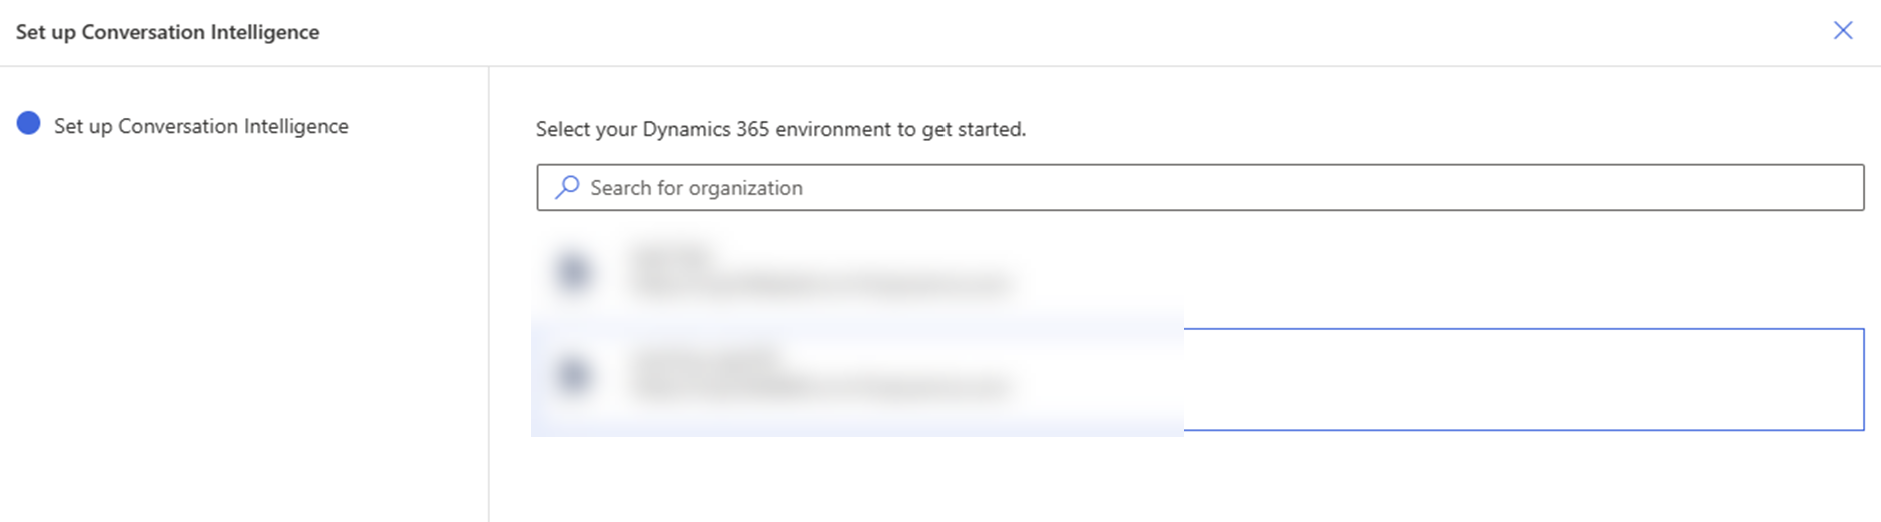Focus the Search for organization field
This screenshot has width=1881, height=522.
(x=1200, y=187)
